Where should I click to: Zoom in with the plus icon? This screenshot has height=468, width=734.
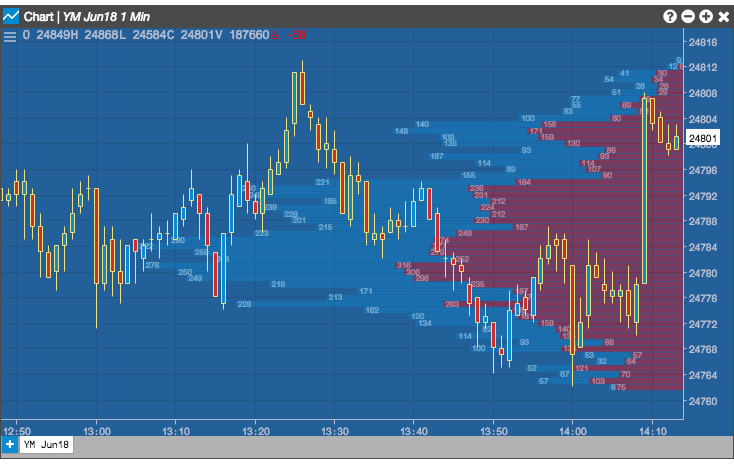coord(705,17)
